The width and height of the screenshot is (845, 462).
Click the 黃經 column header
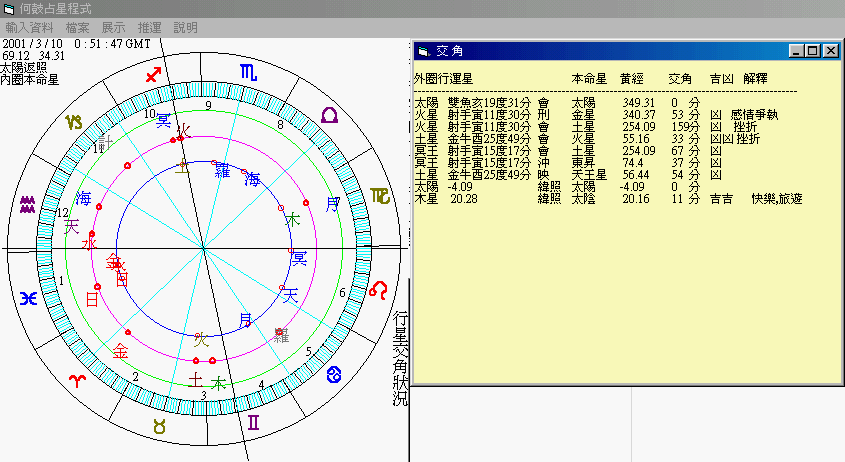tap(632, 79)
